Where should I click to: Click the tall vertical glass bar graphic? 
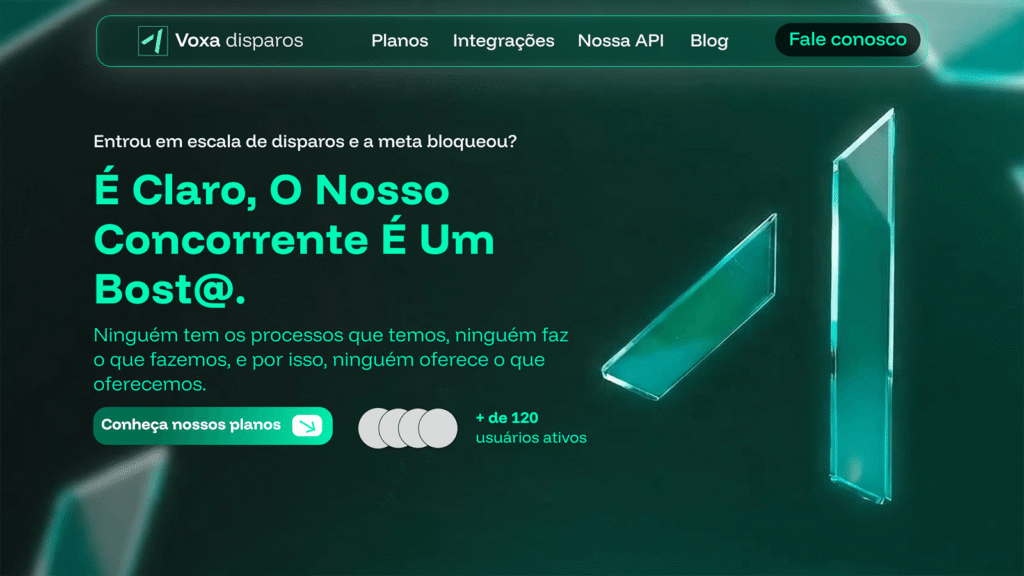coord(863,306)
